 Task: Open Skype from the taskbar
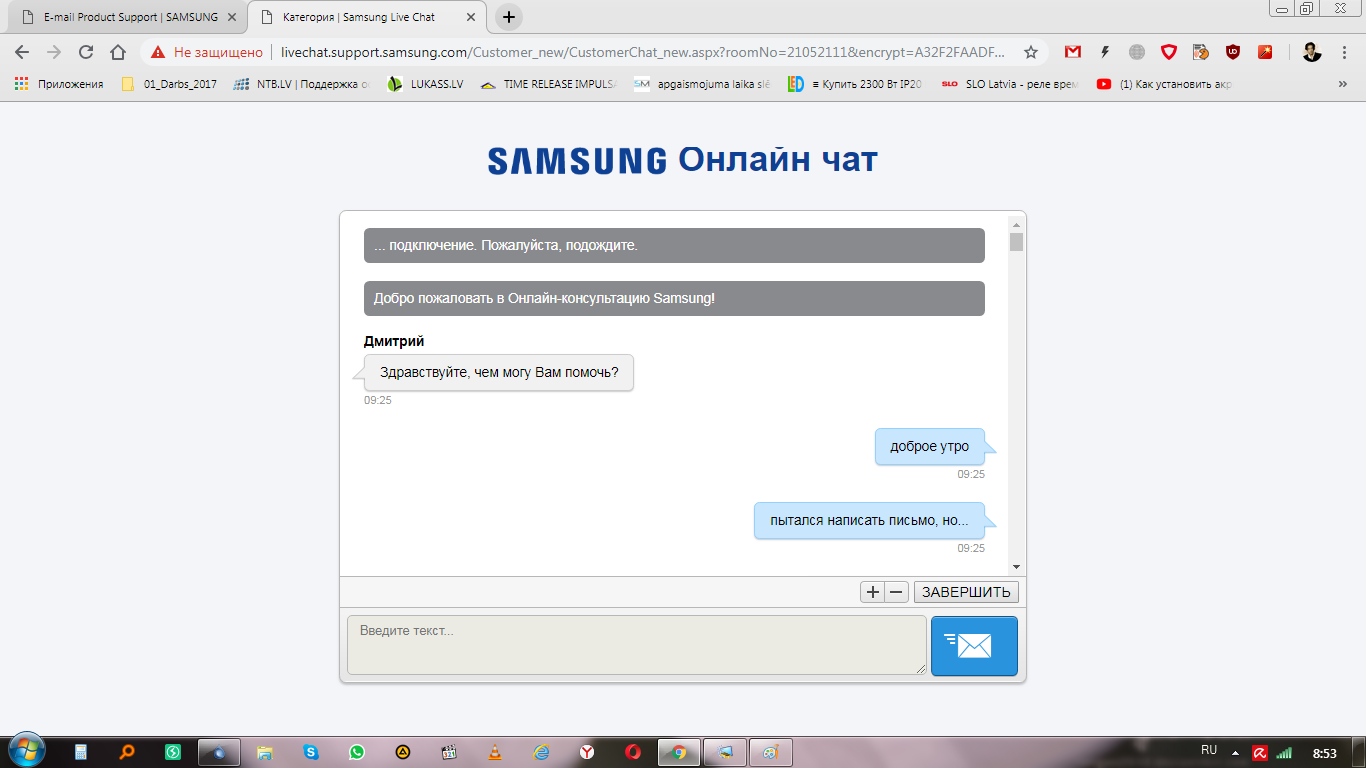(311, 752)
